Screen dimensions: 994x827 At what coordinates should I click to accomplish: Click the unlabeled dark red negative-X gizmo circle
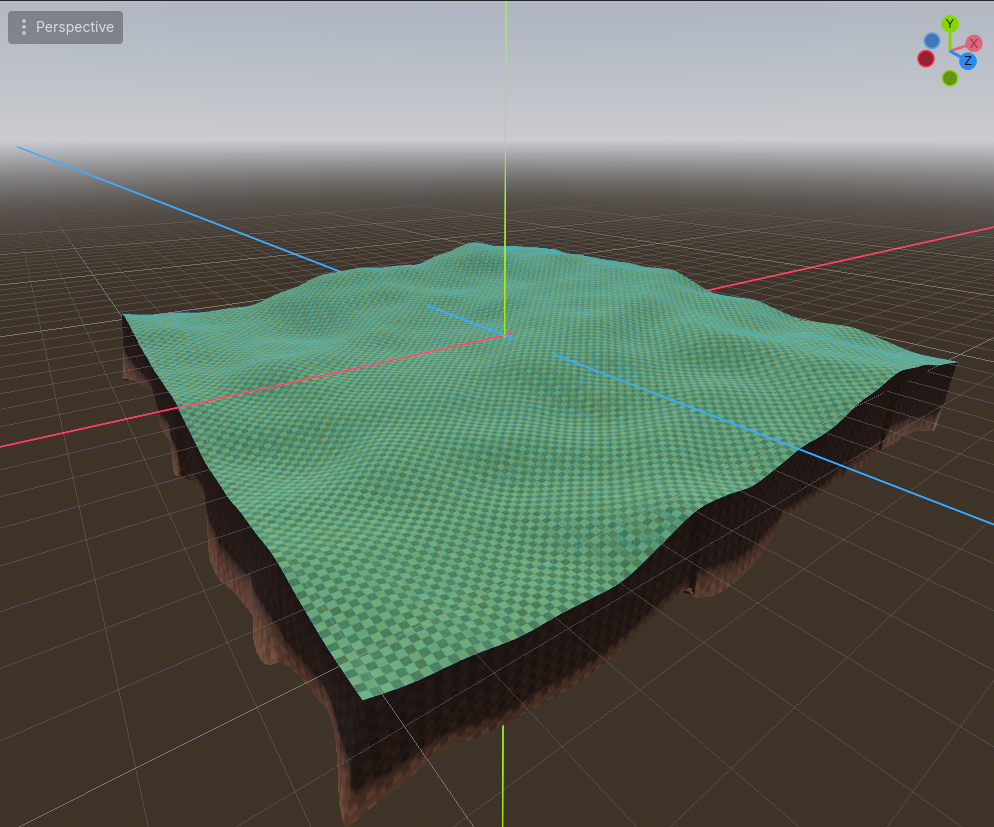pyautogui.click(x=926, y=59)
